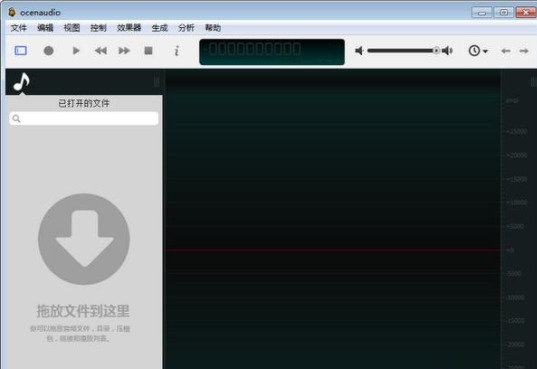Open the 分析 menu

tap(186, 28)
